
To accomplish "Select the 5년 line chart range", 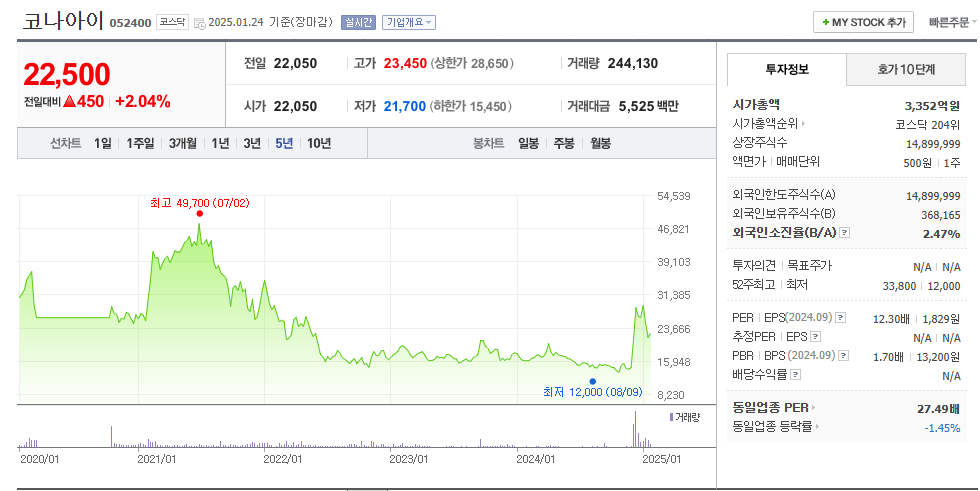I will coord(284,144).
